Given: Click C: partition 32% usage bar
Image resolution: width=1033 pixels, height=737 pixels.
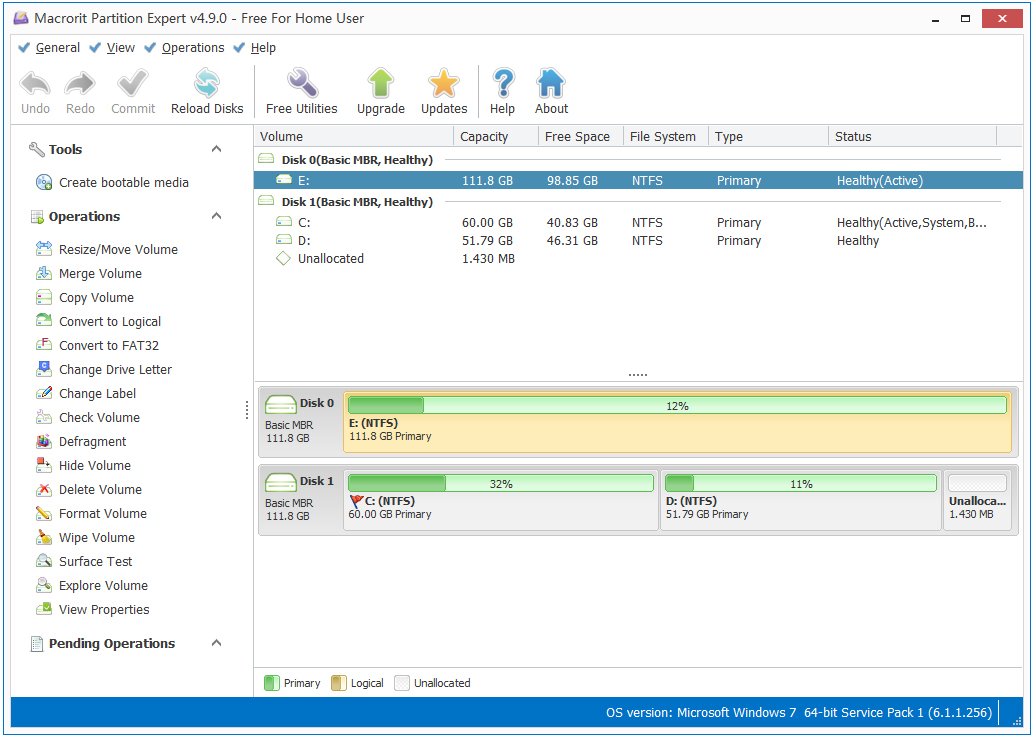Looking at the screenshot, I should click(x=501, y=483).
